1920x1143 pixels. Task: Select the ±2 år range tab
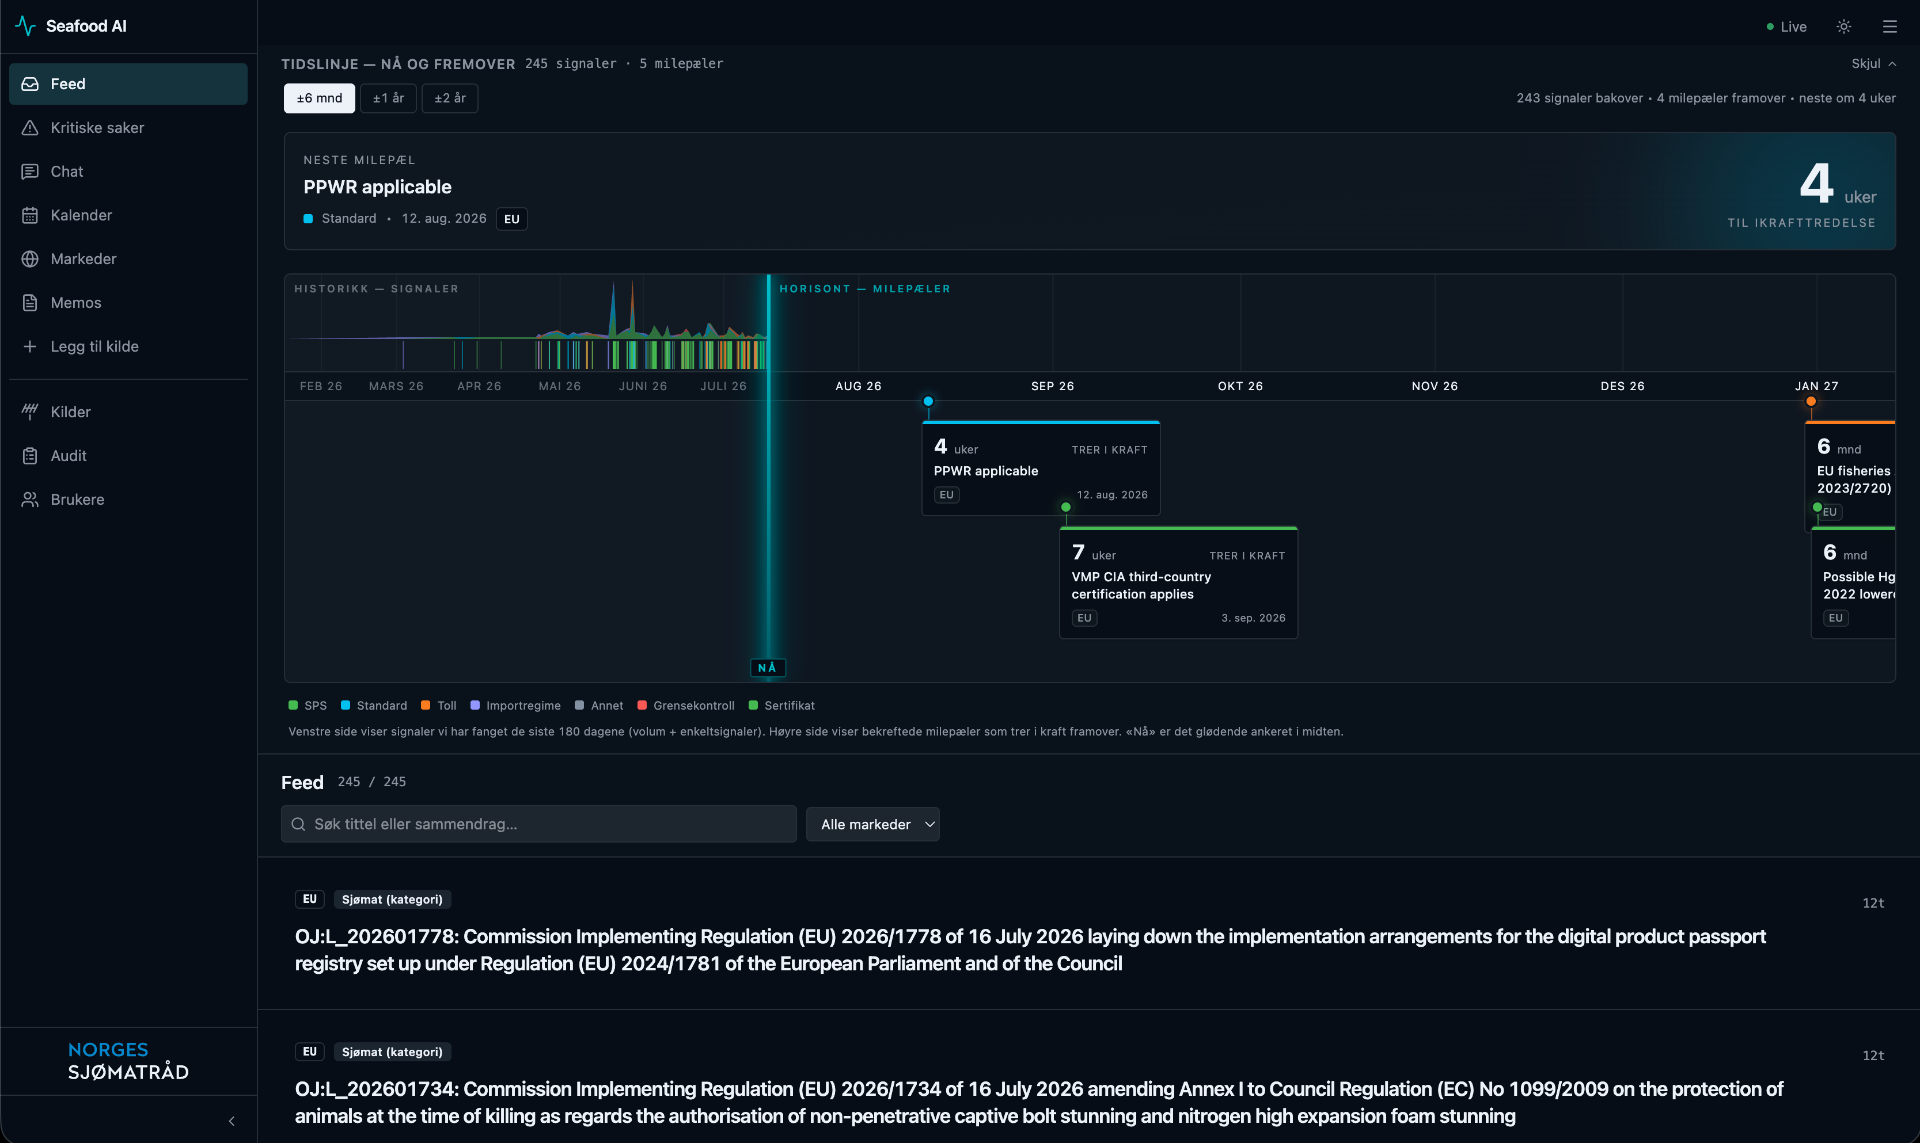(450, 98)
